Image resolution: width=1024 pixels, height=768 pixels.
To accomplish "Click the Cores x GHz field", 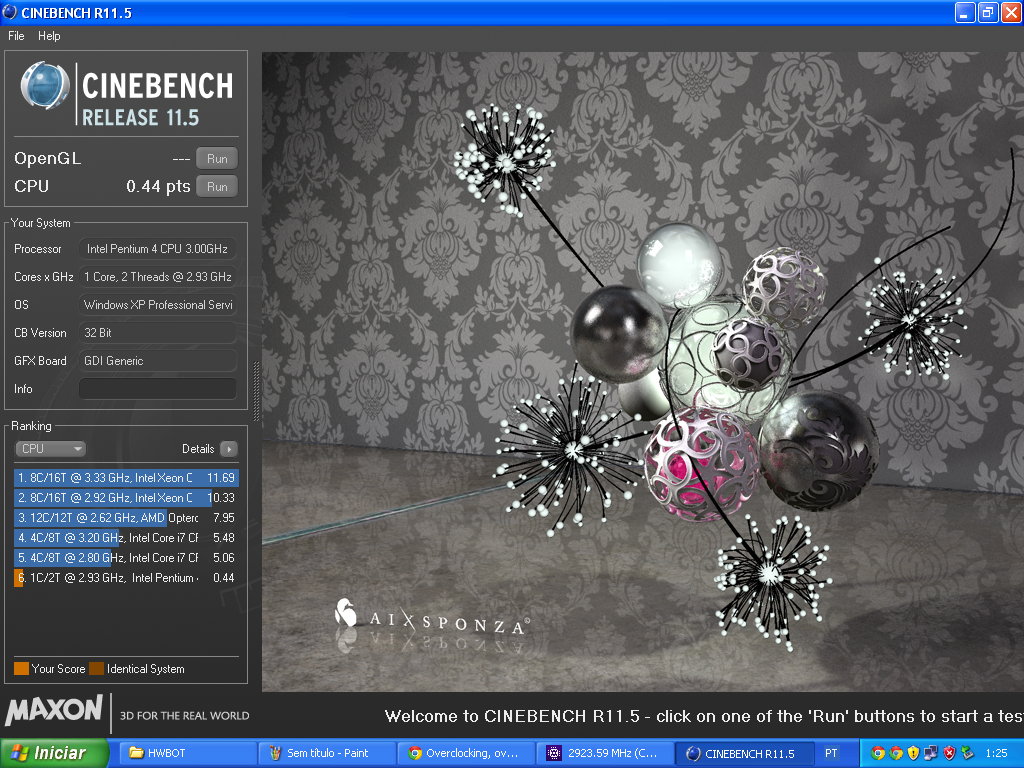I will [x=157, y=277].
